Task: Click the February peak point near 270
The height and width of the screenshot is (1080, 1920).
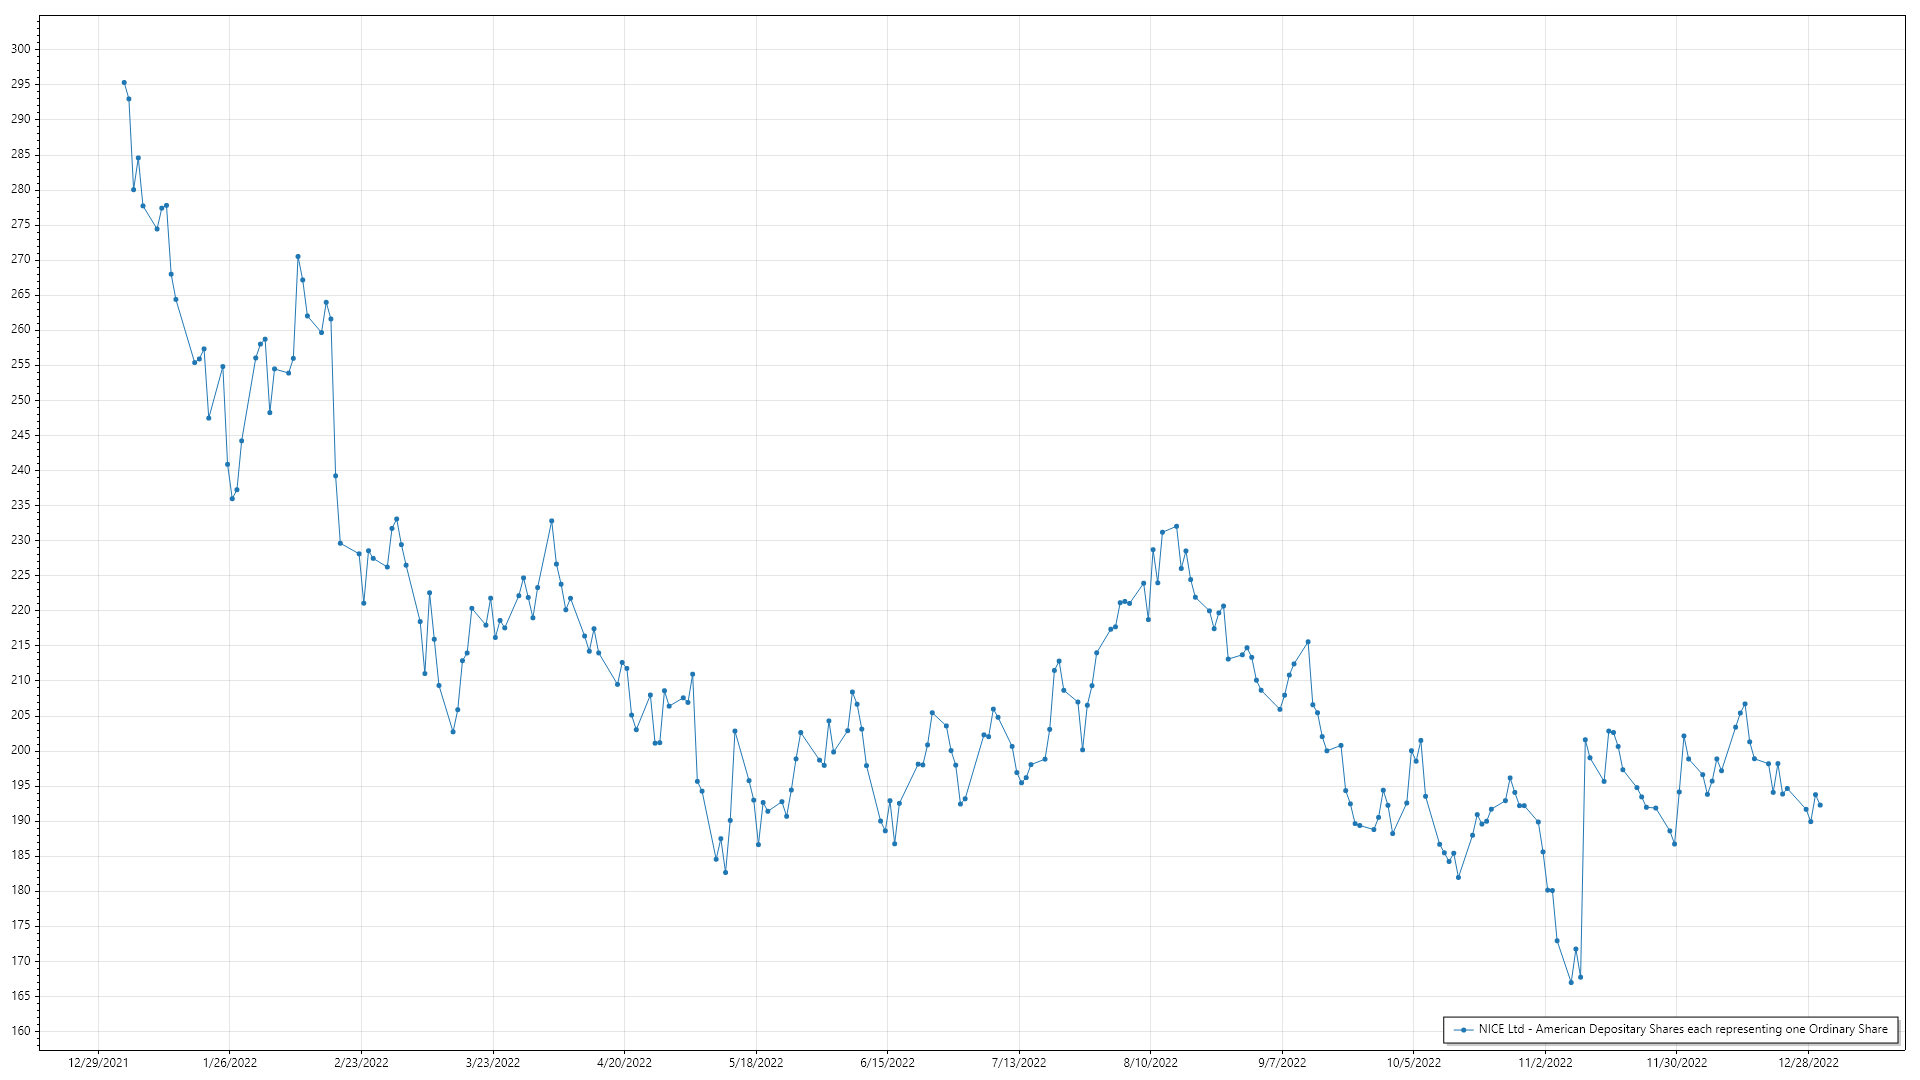Action: coord(298,257)
